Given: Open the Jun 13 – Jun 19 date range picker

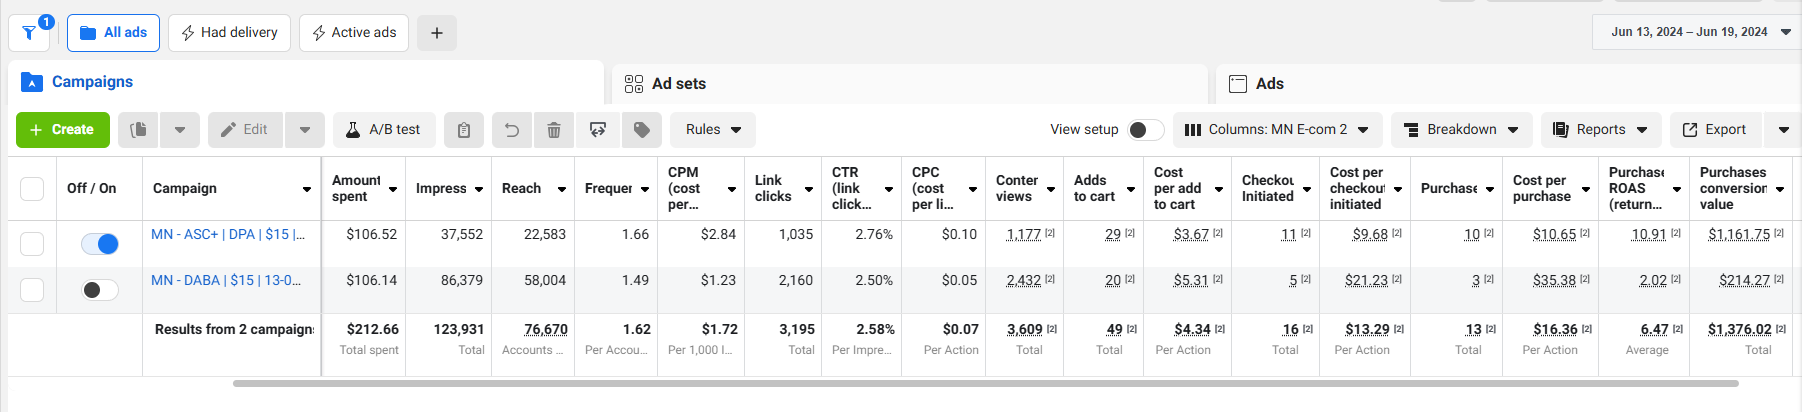Looking at the screenshot, I should point(1697,32).
